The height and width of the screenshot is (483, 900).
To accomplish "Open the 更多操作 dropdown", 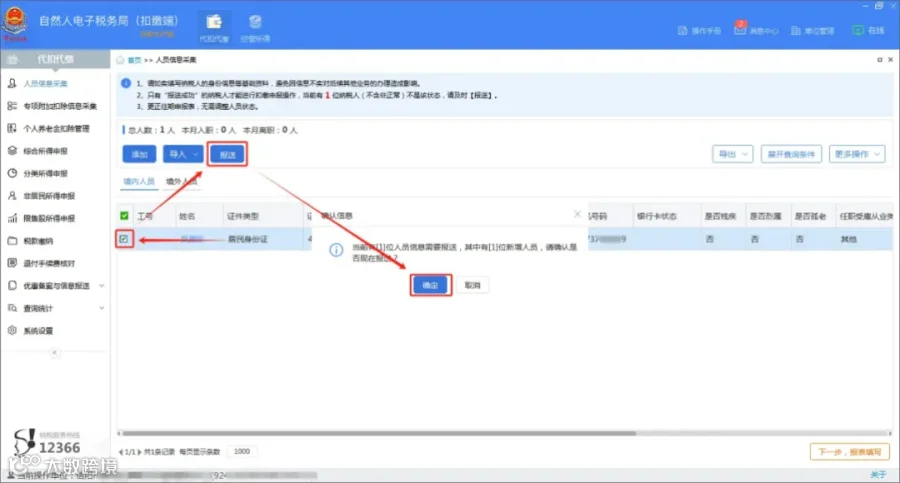I will click(857, 154).
